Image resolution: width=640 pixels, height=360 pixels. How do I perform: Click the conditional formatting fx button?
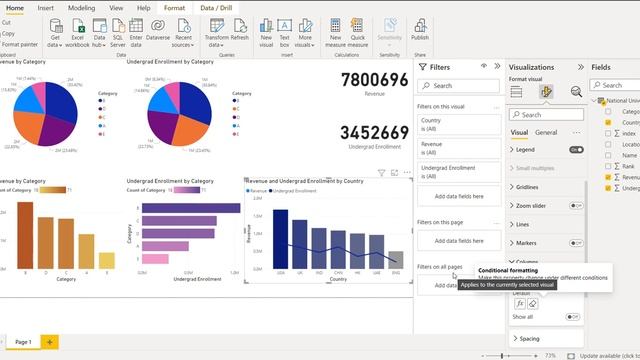[520, 304]
